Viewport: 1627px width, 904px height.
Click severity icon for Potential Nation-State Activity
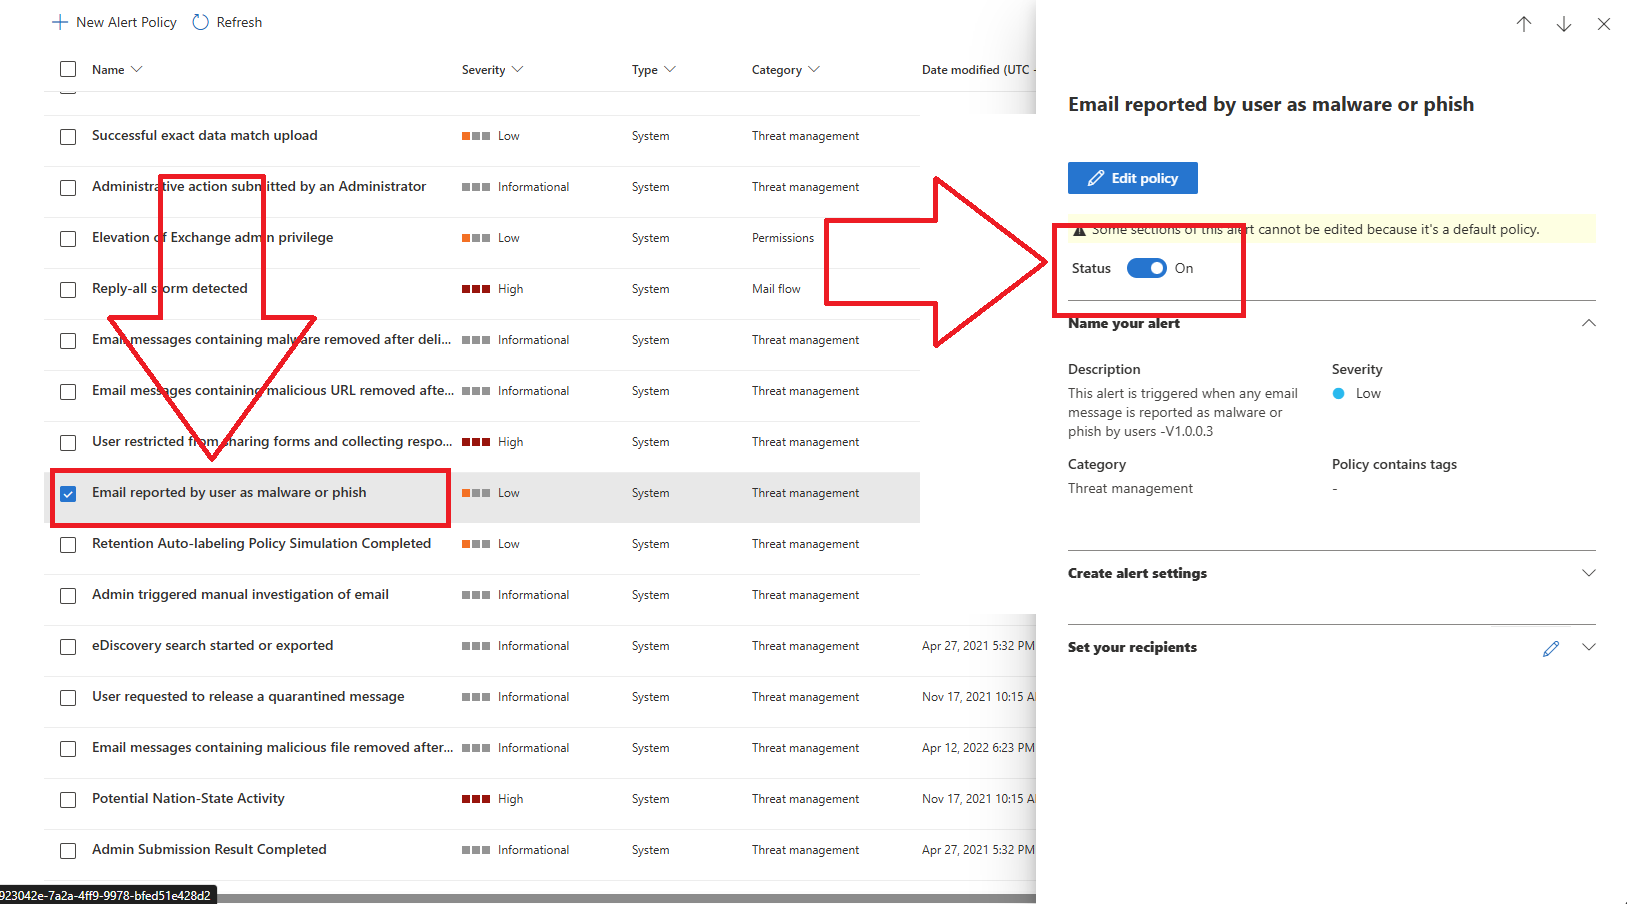point(476,799)
